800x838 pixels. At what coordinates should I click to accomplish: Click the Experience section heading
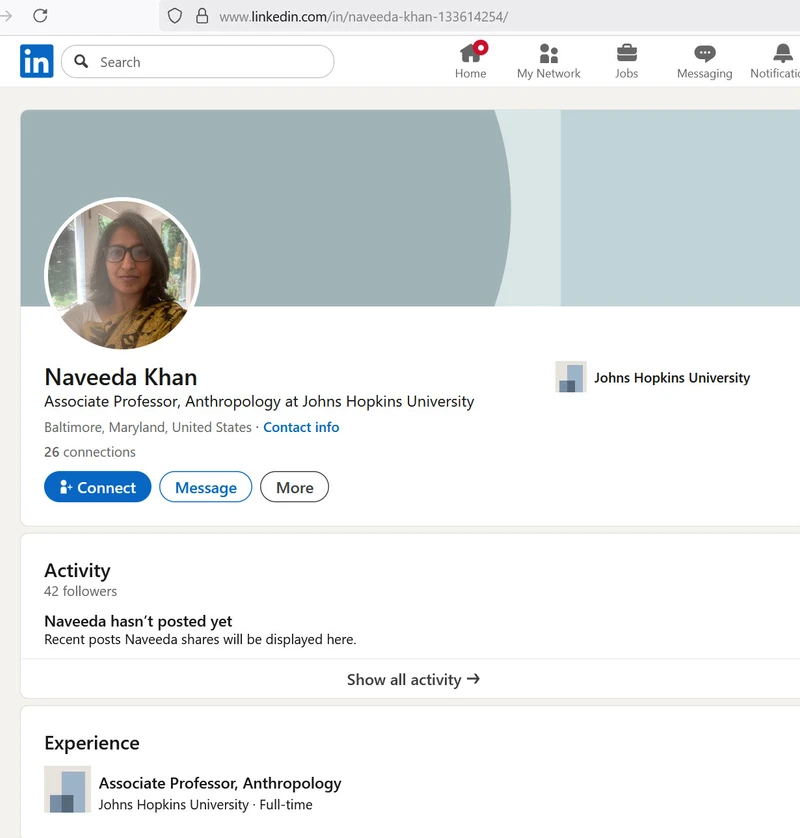pyautogui.click(x=92, y=743)
